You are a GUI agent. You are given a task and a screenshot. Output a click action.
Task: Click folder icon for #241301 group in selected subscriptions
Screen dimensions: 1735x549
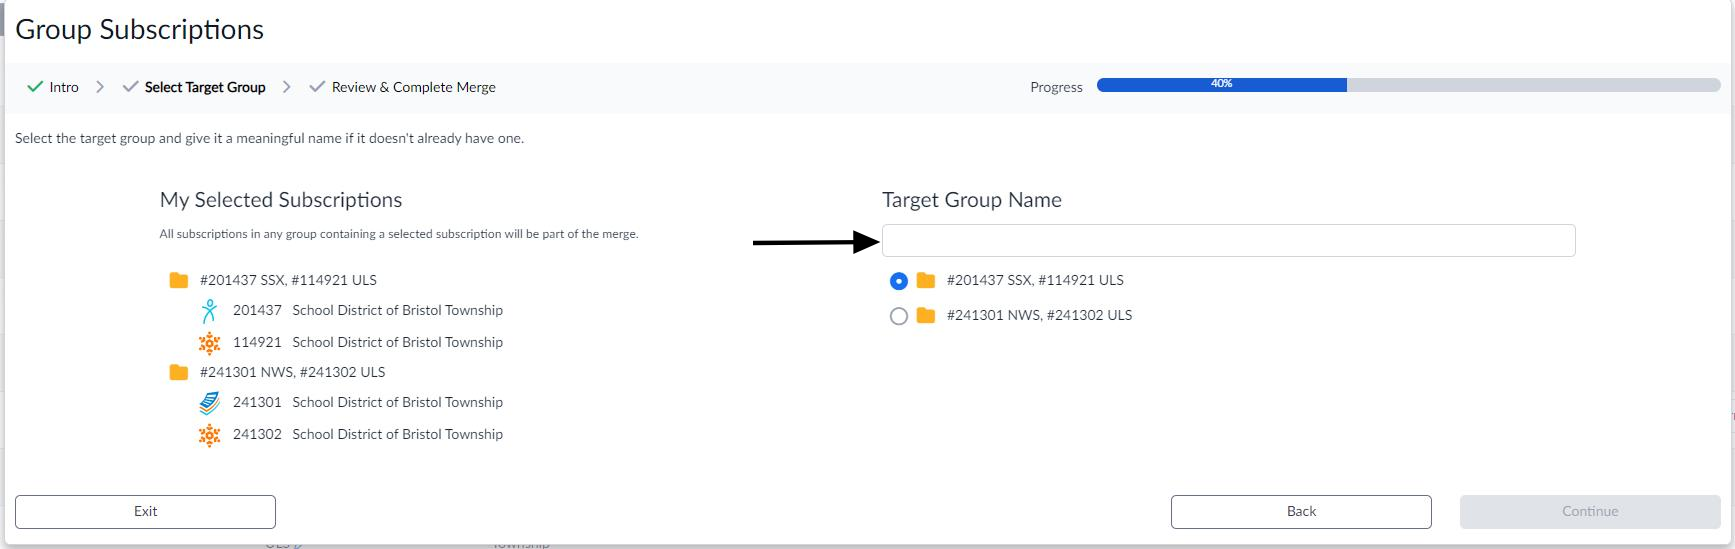[x=179, y=372]
